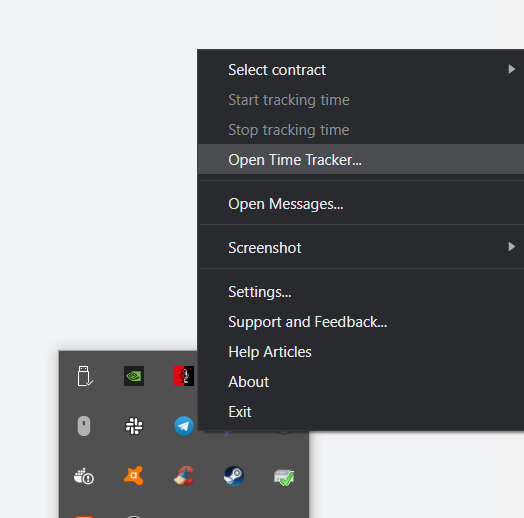Expand the Select contract submenu arrow
Viewport: 524px width, 518px height.
[x=511, y=69]
